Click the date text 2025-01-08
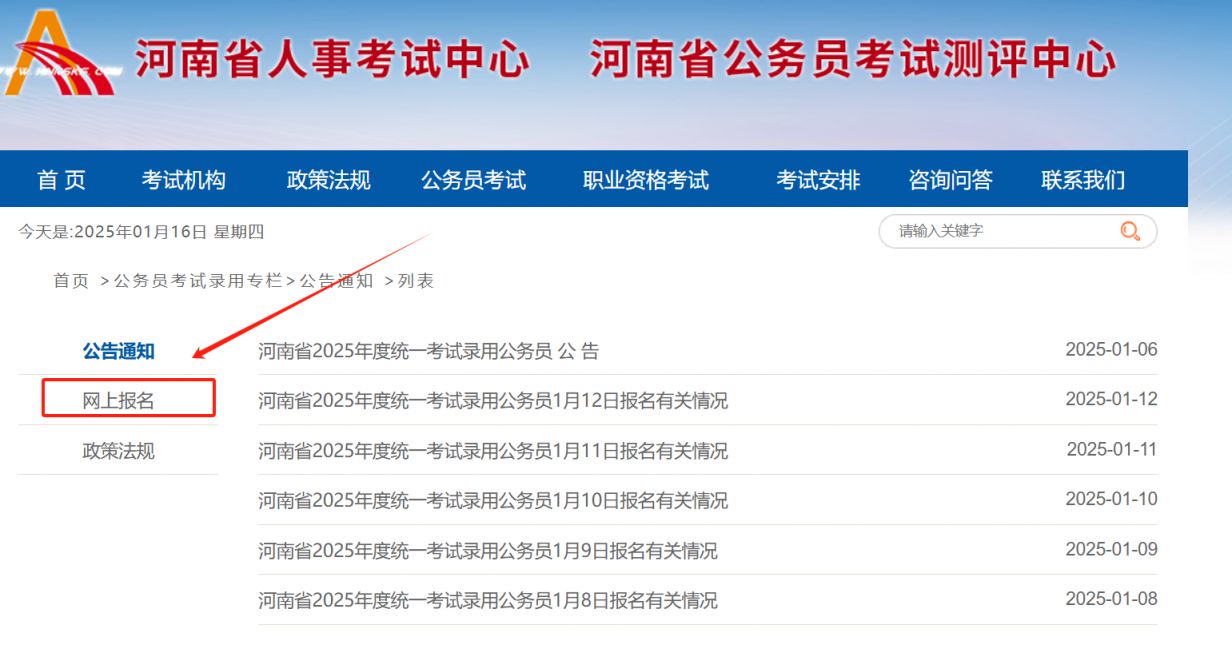Image resolution: width=1232 pixels, height=645 pixels. (x=1111, y=599)
